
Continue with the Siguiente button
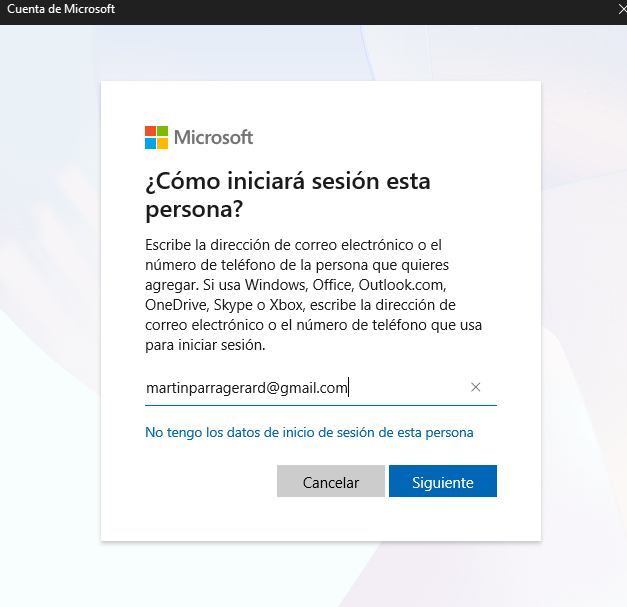point(442,481)
